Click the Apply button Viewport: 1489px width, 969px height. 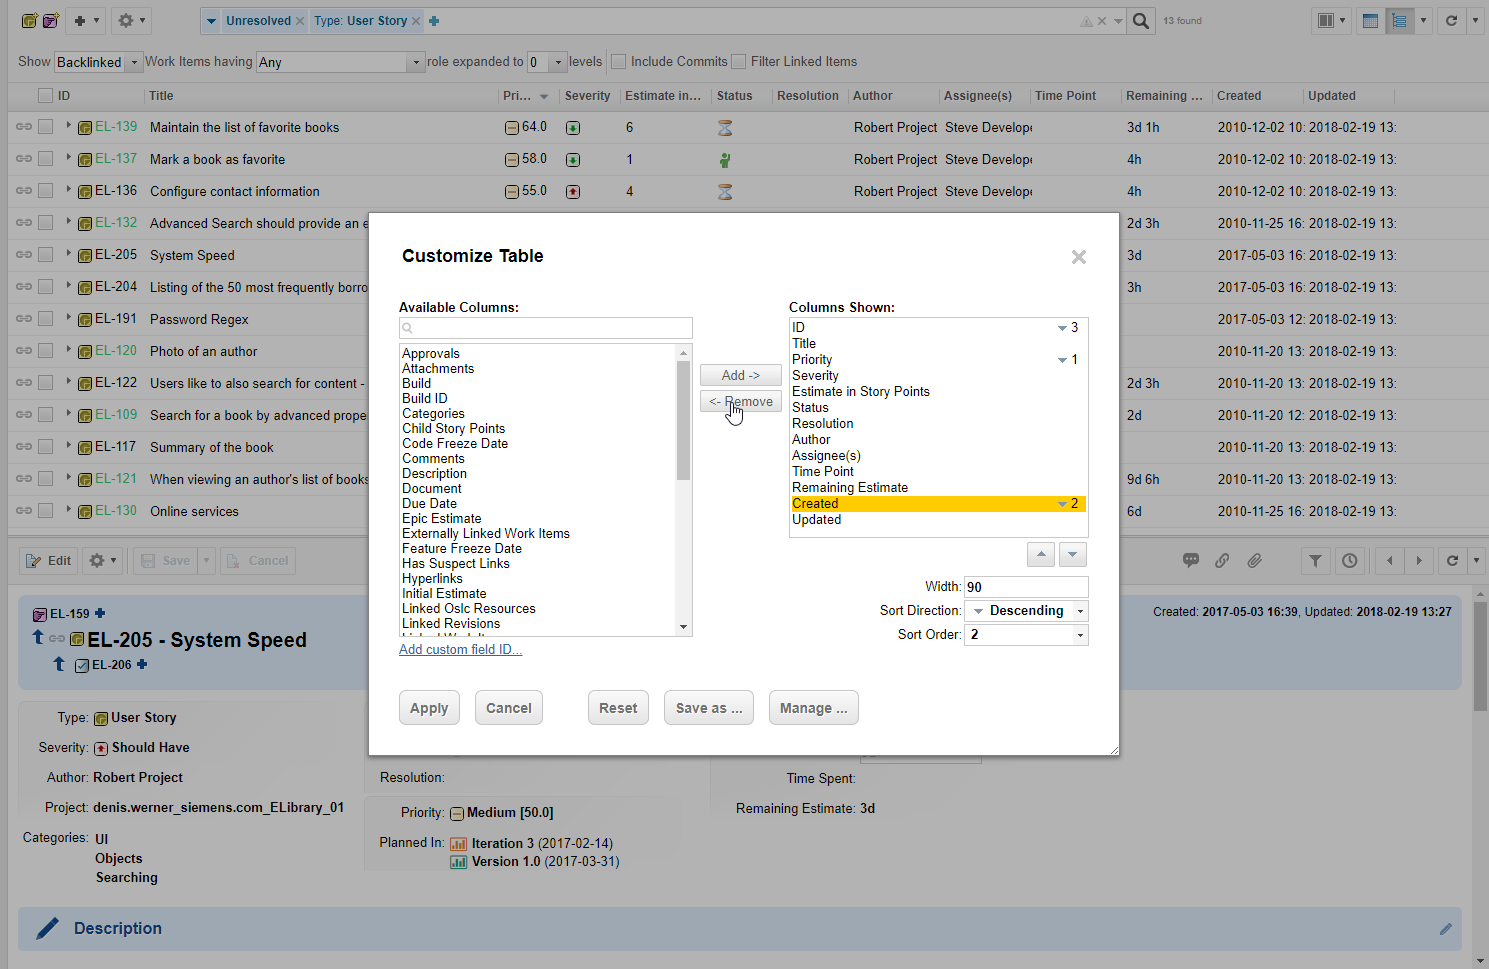(429, 708)
